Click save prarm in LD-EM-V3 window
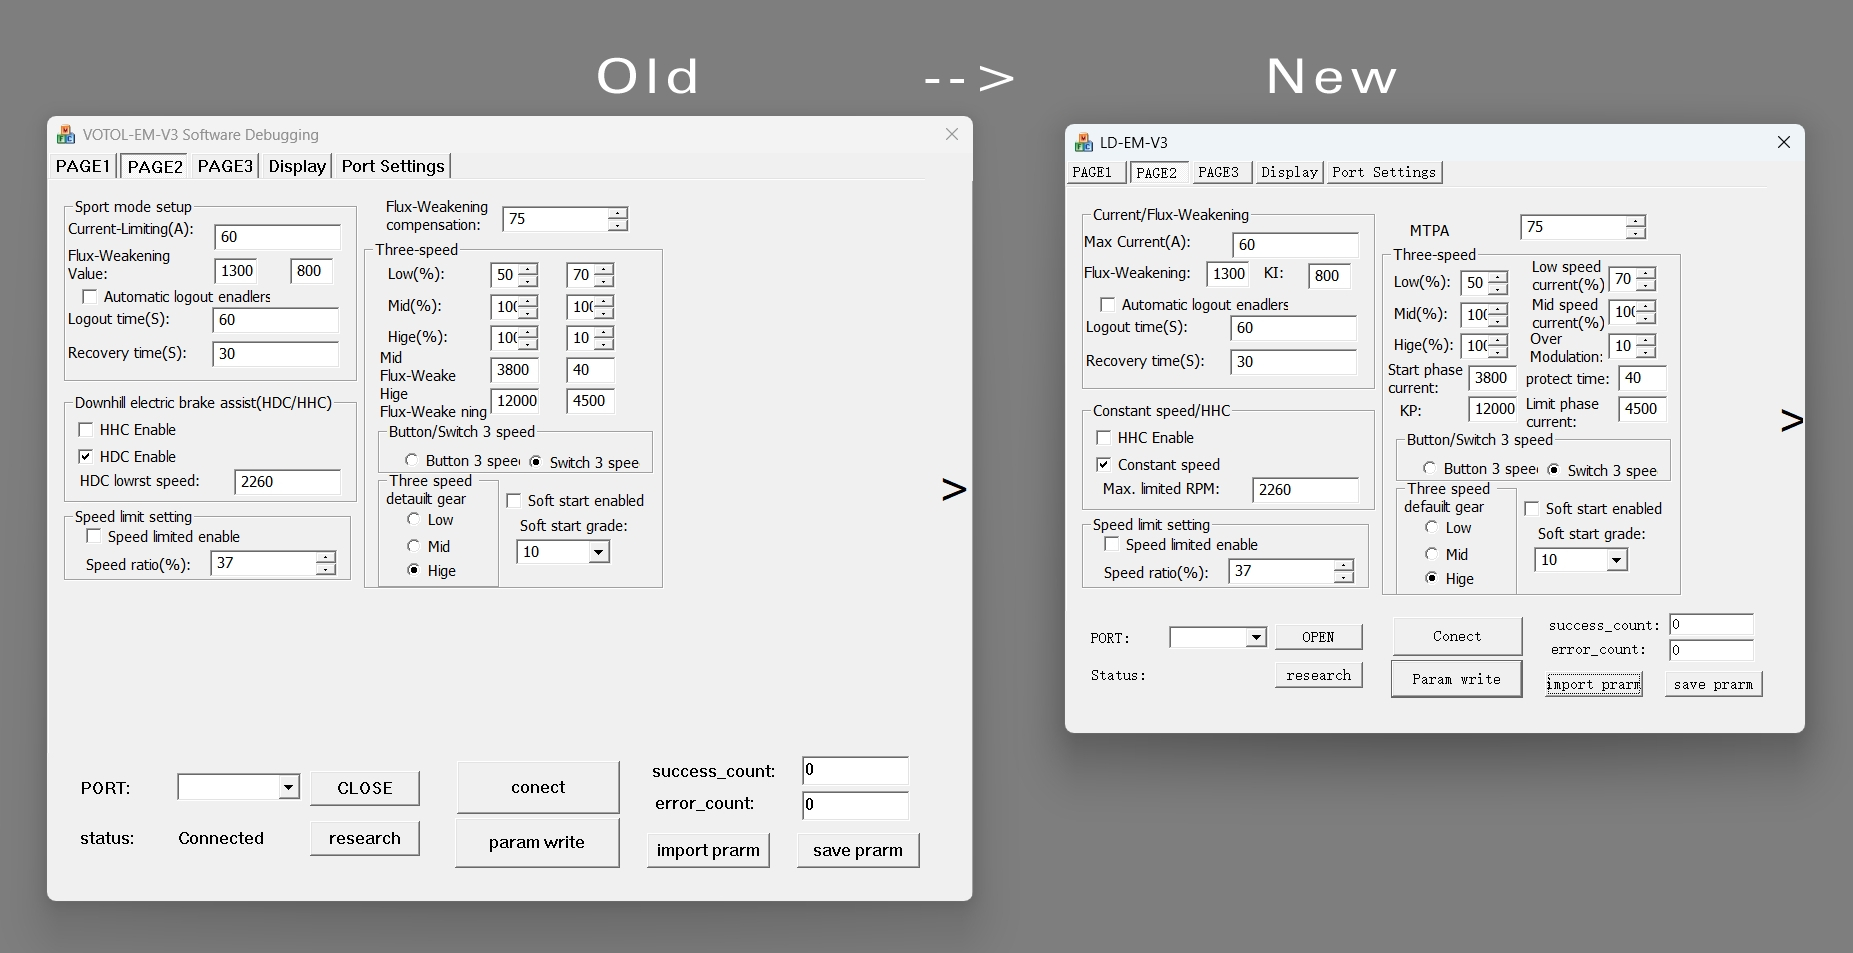 pyautogui.click(x=1713, y=684)
